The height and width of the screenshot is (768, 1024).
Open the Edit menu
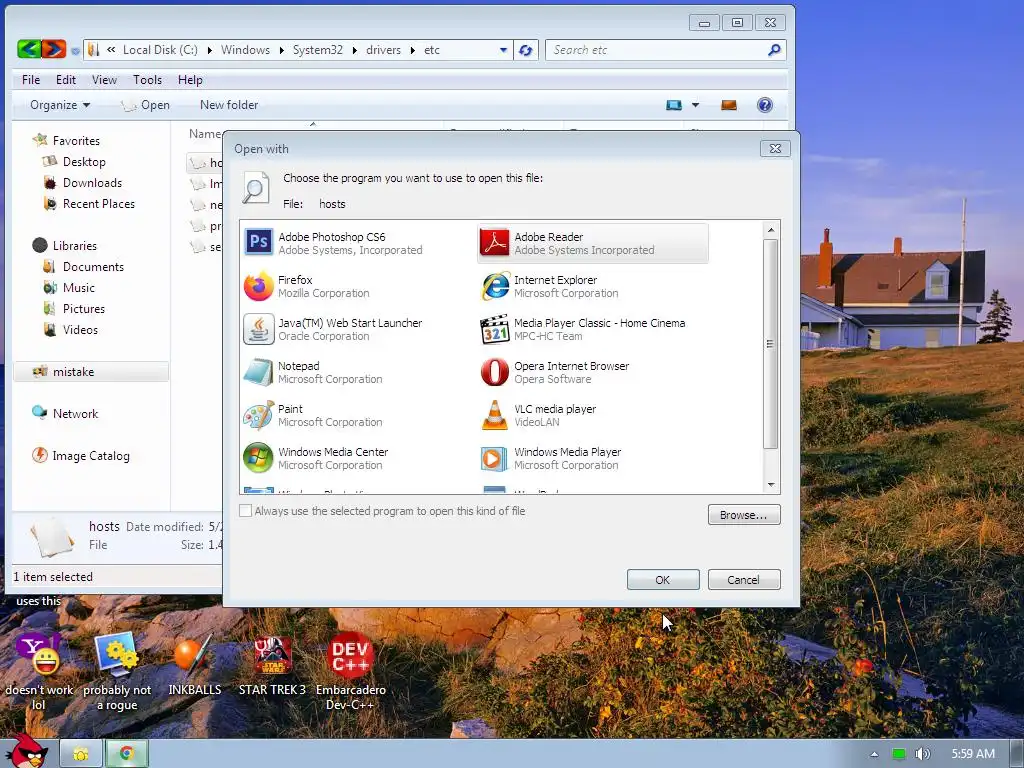[x=66, y=80]
